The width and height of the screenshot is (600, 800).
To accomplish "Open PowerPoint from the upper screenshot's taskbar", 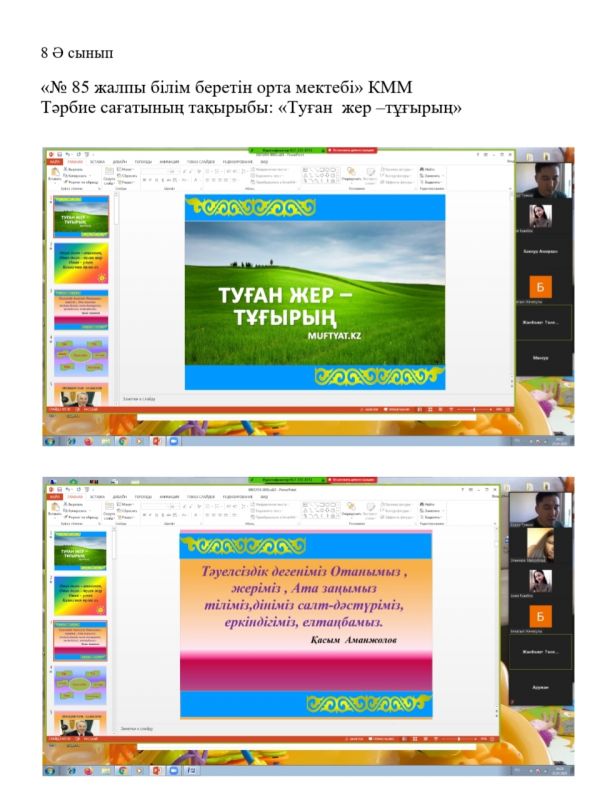I will pyautogui.click(x=157, y=440).
